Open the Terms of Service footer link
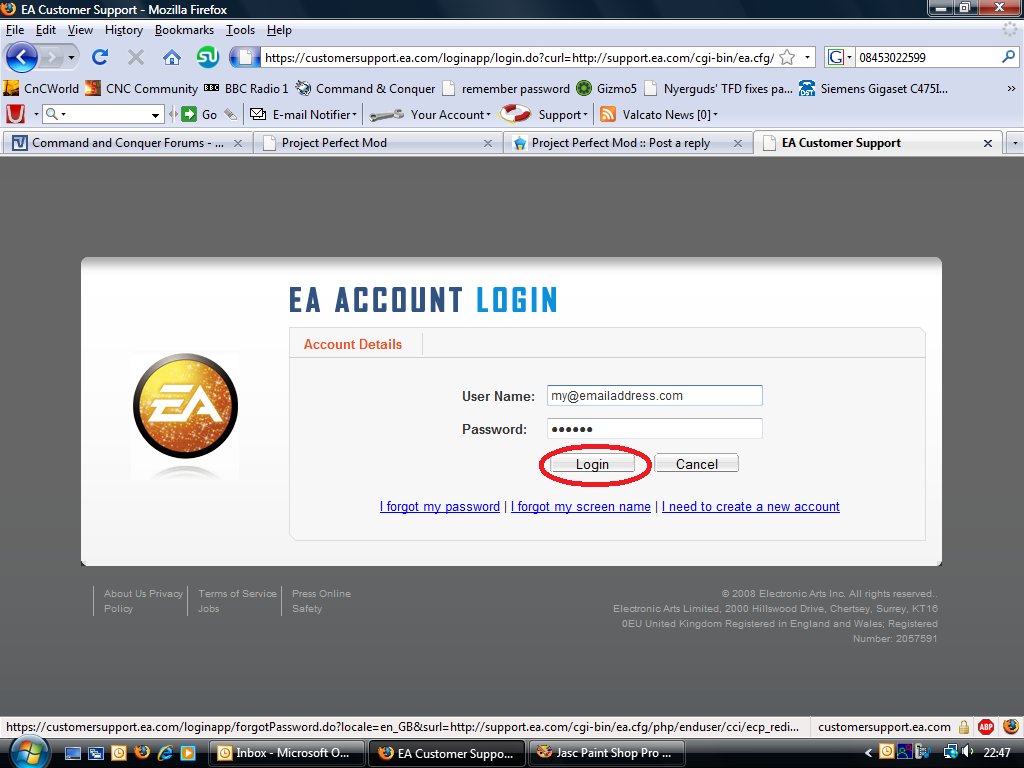 point(237,593)
